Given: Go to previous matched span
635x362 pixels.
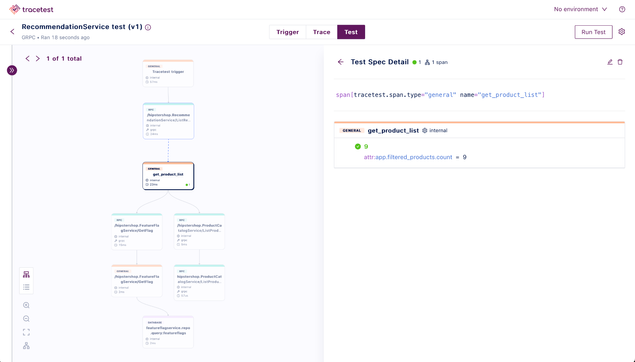Looking at the screenshot, I should (28, 59).
